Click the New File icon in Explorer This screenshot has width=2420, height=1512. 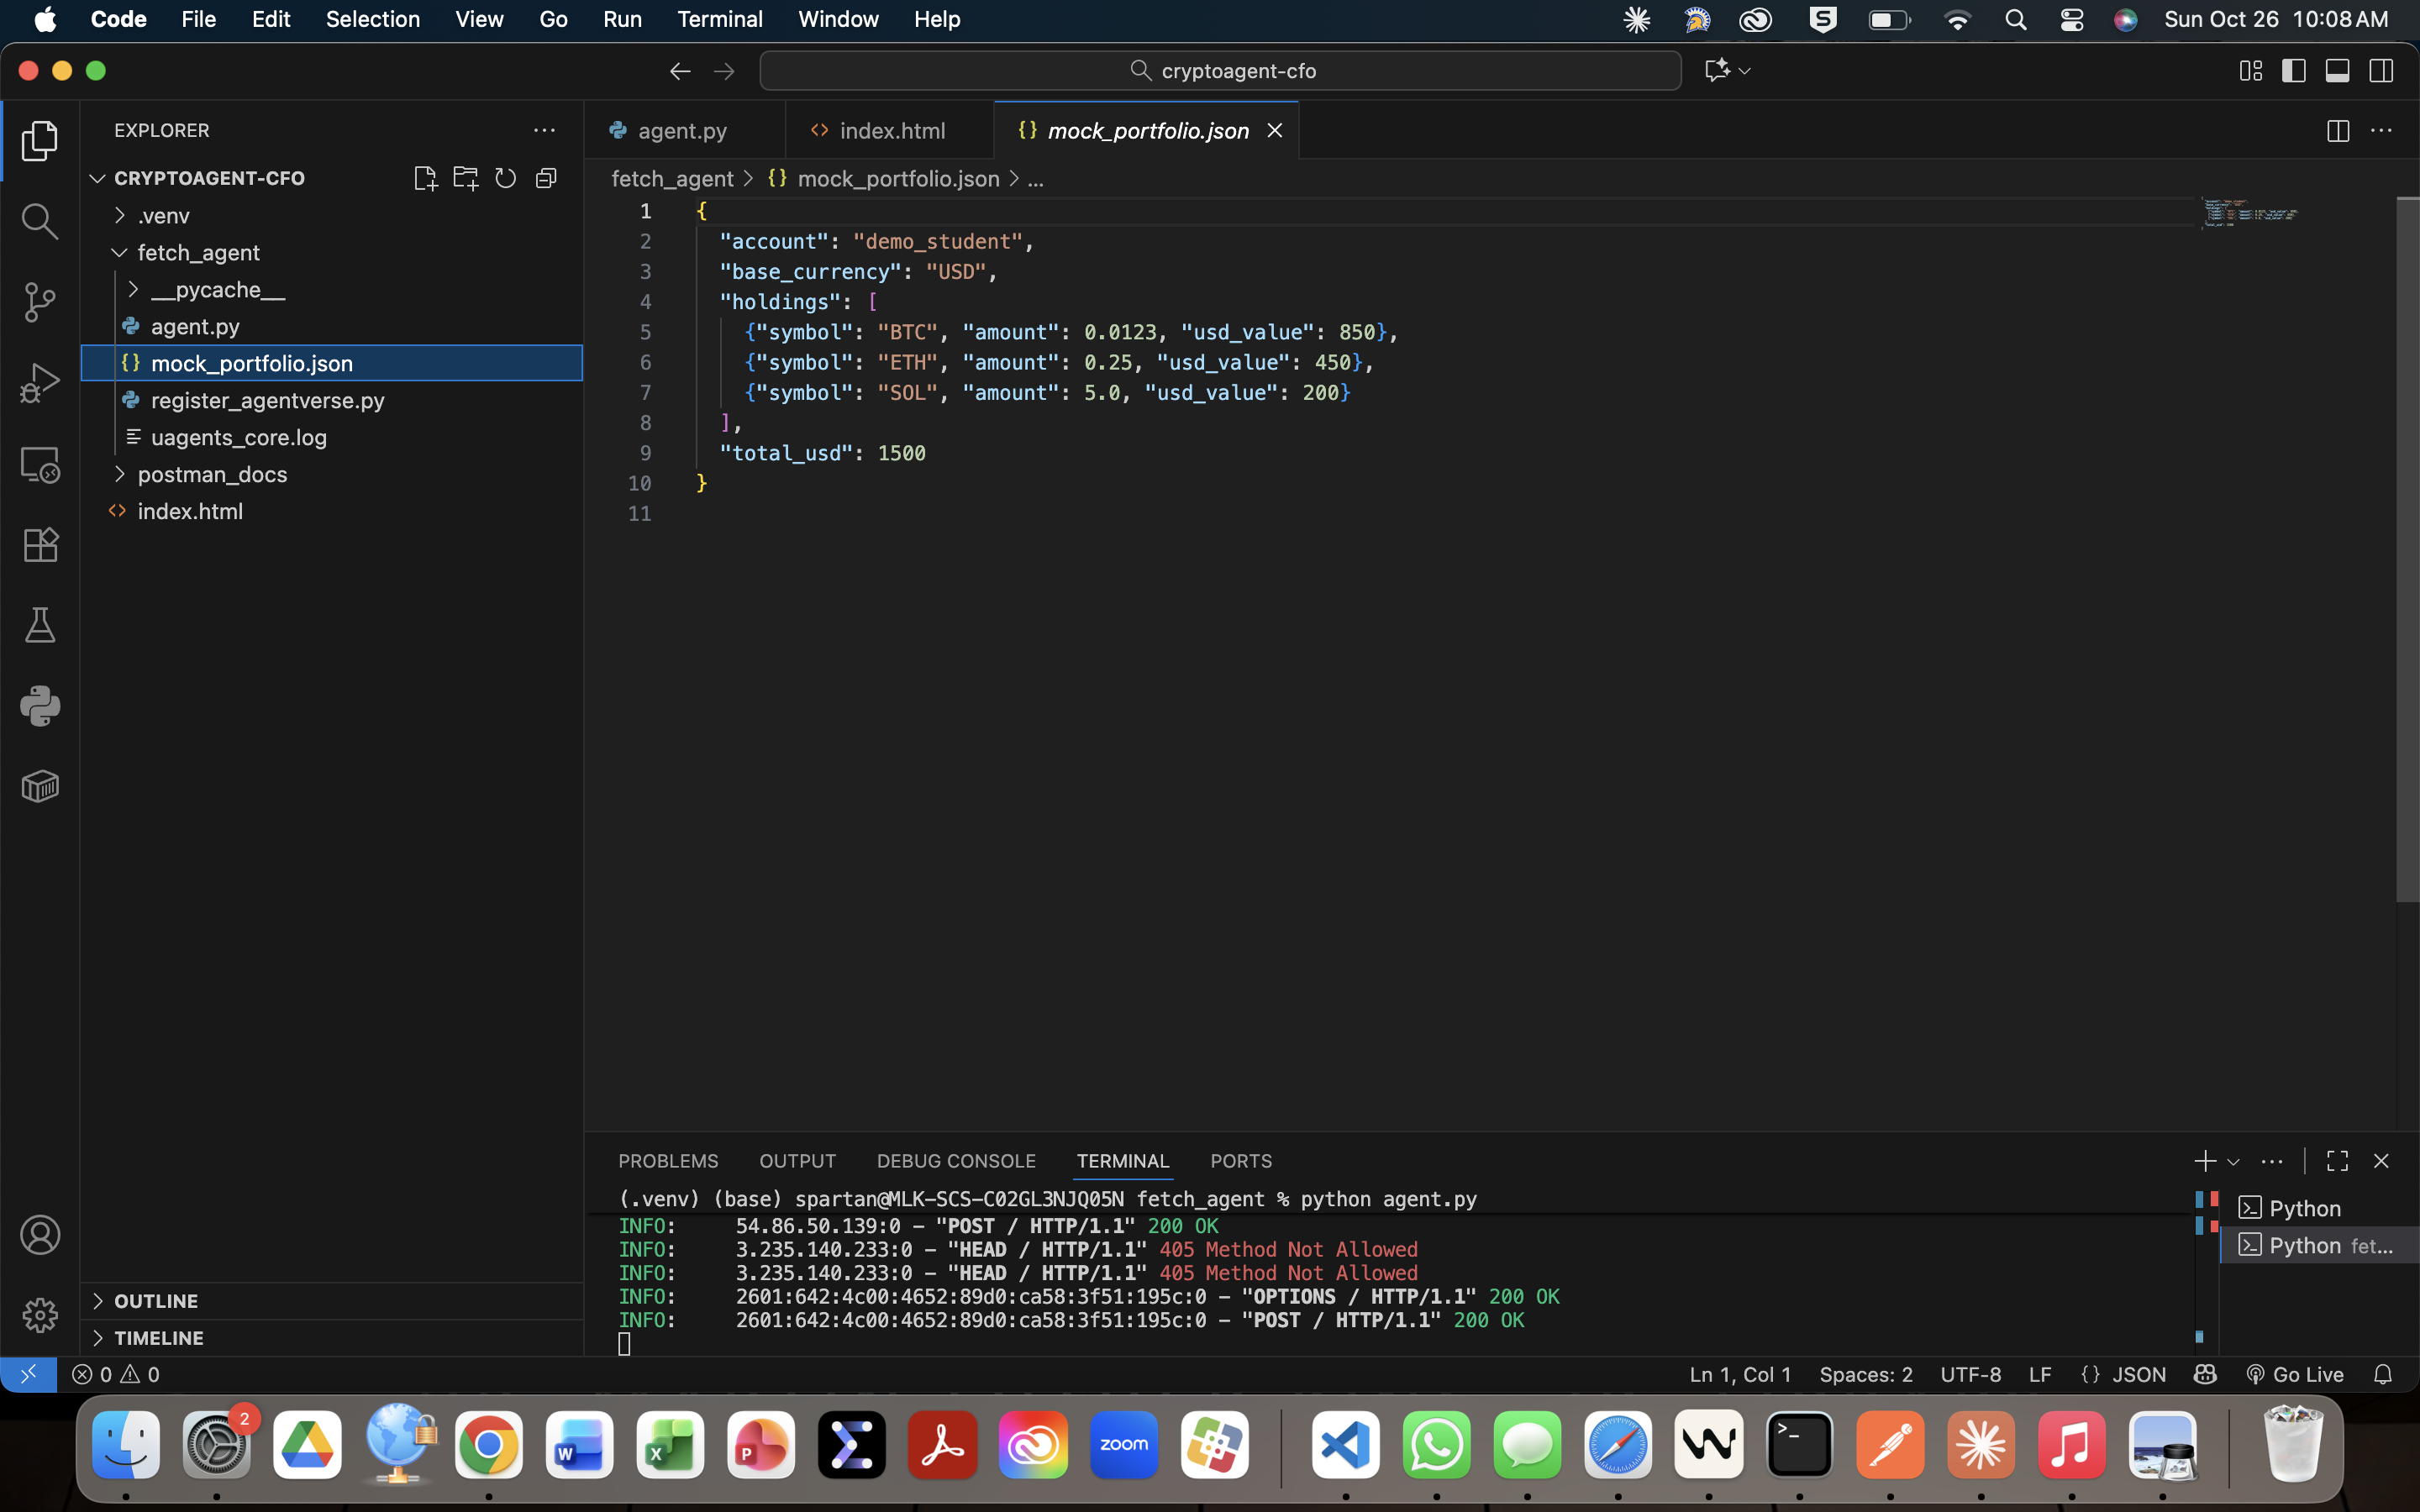(425, 178)
